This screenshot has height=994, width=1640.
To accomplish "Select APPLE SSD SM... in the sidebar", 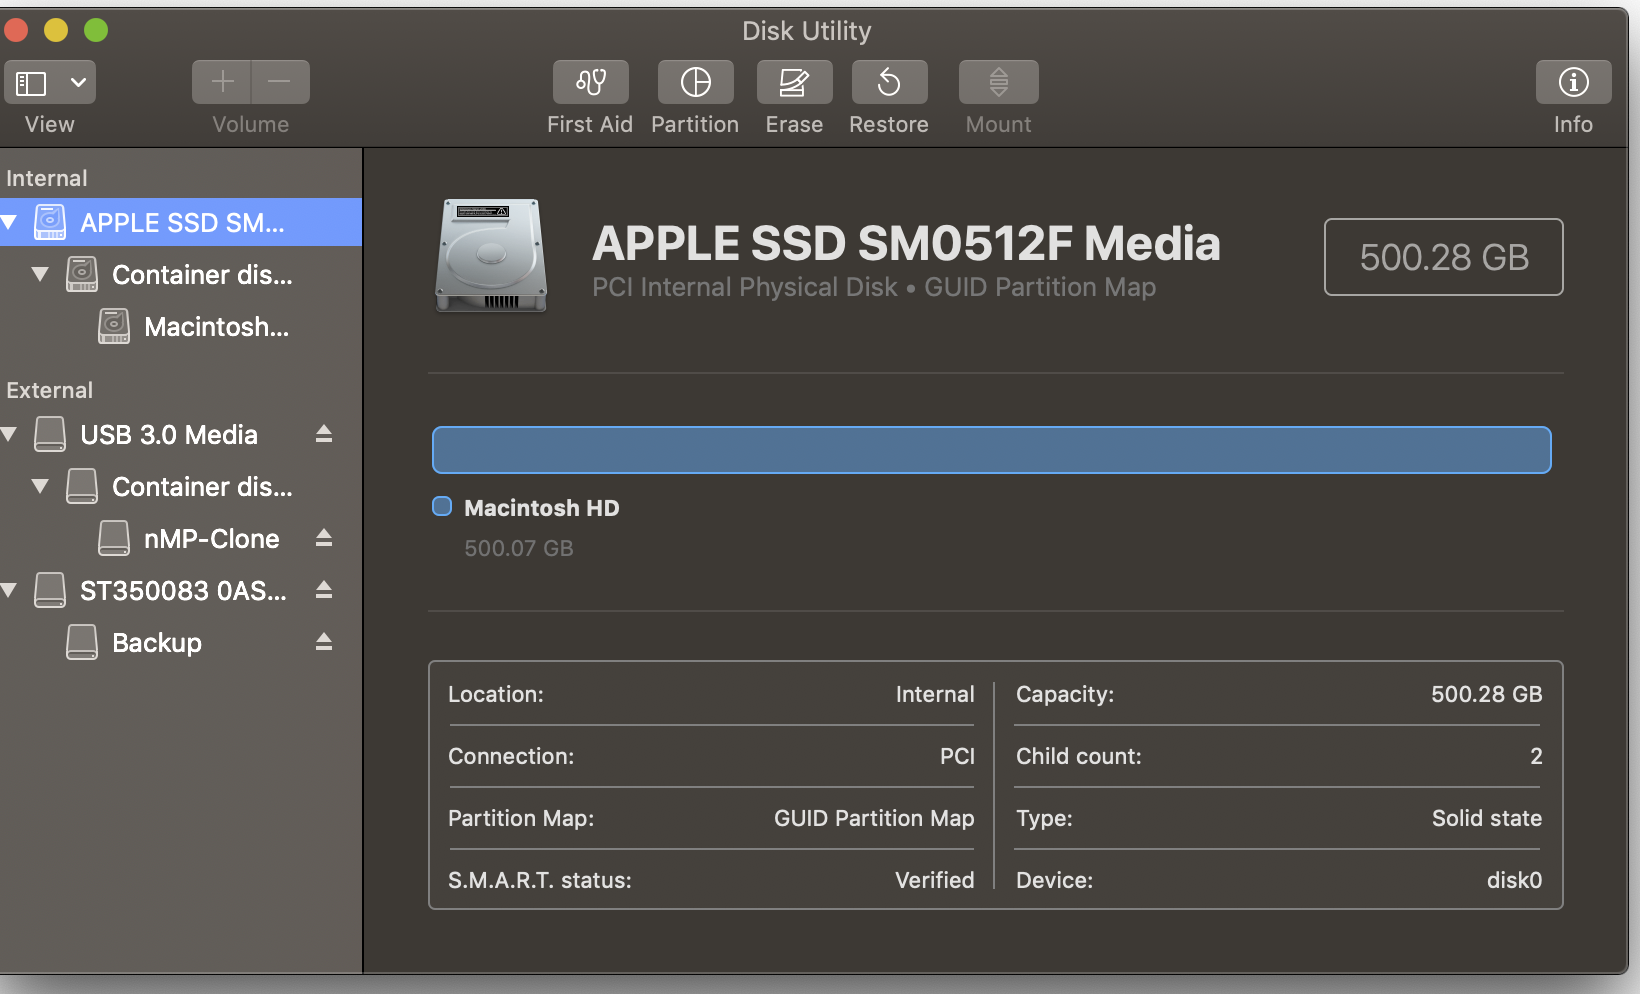I will pos(181,222).
